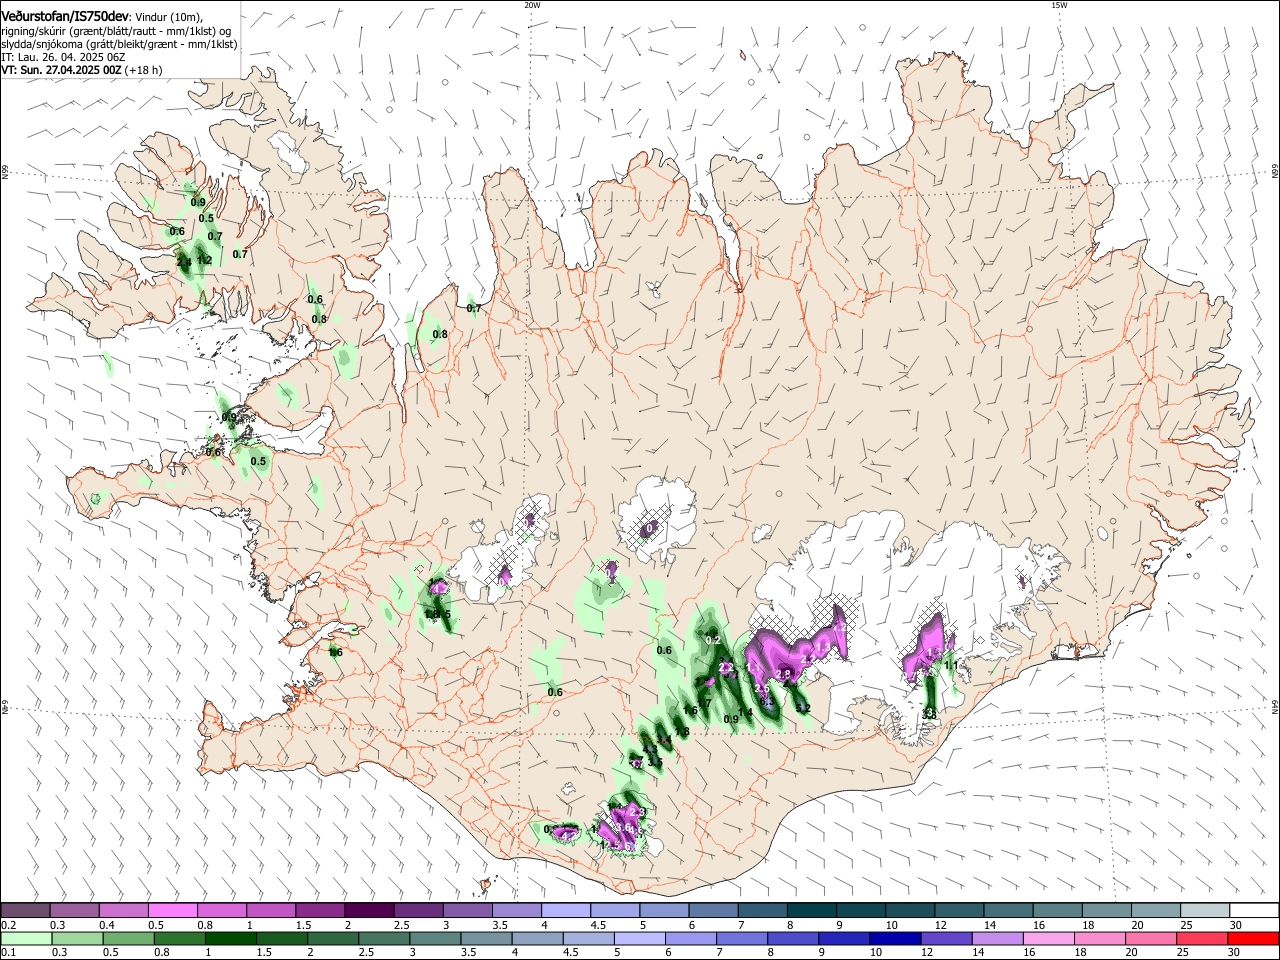Click the white 1.3 snowfall value
This screenshot has width=1280, height=960.
823,647
